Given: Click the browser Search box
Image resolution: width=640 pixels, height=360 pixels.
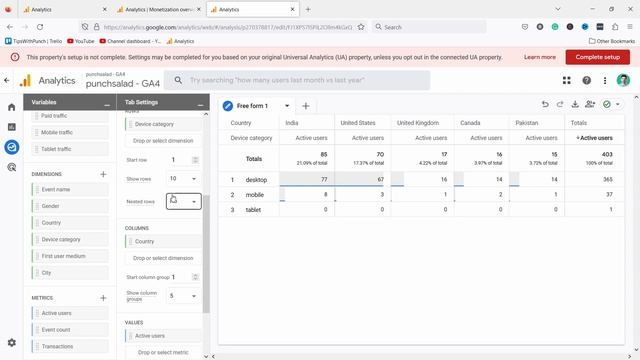Looking at the screenshot, I should [x=429, y=27].
